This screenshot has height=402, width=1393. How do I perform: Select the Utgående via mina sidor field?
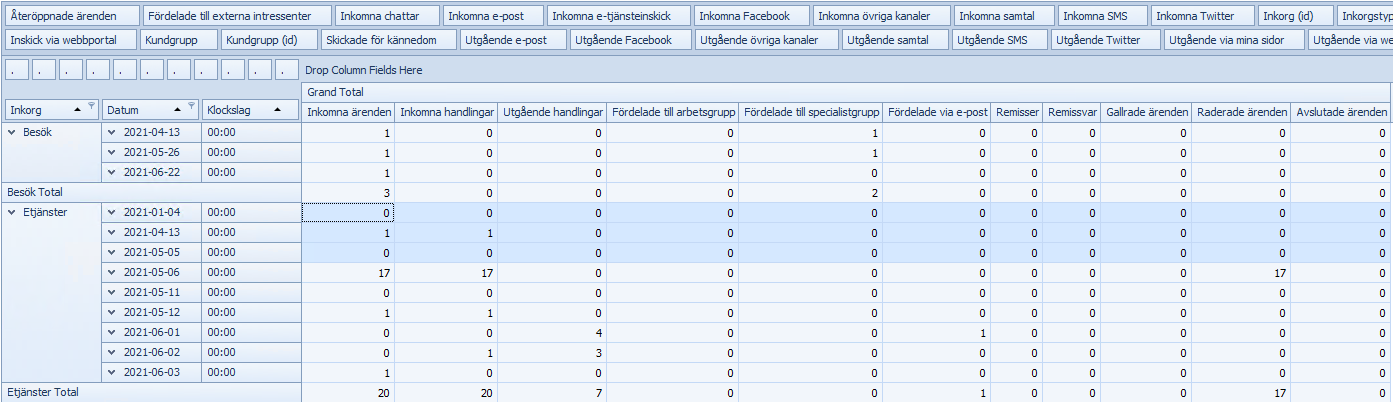tap(1235, 40)
